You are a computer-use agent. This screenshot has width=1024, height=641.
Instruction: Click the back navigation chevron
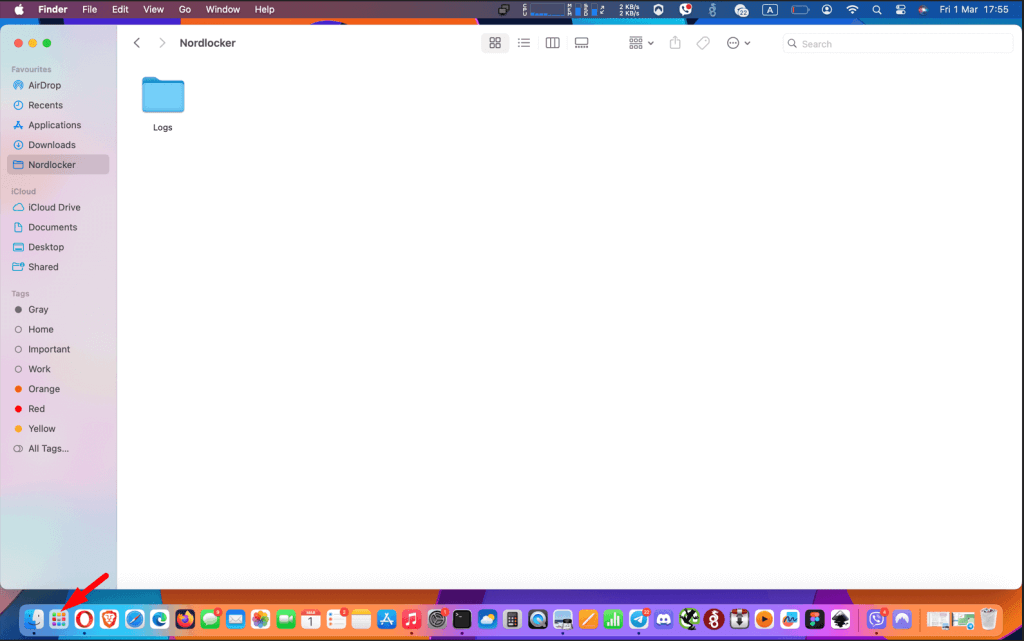137,43
